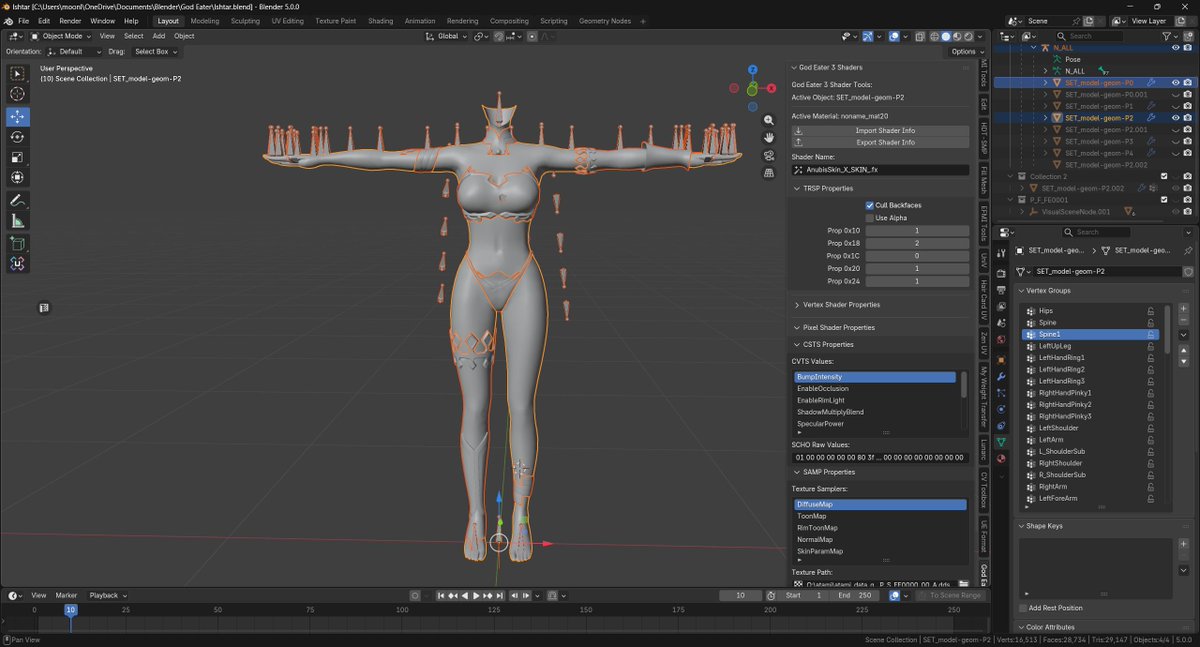Viewport: 1200px width, 647px height.
Task: Expand Vertex Shader Properties panel
Action: coord(841,304)
